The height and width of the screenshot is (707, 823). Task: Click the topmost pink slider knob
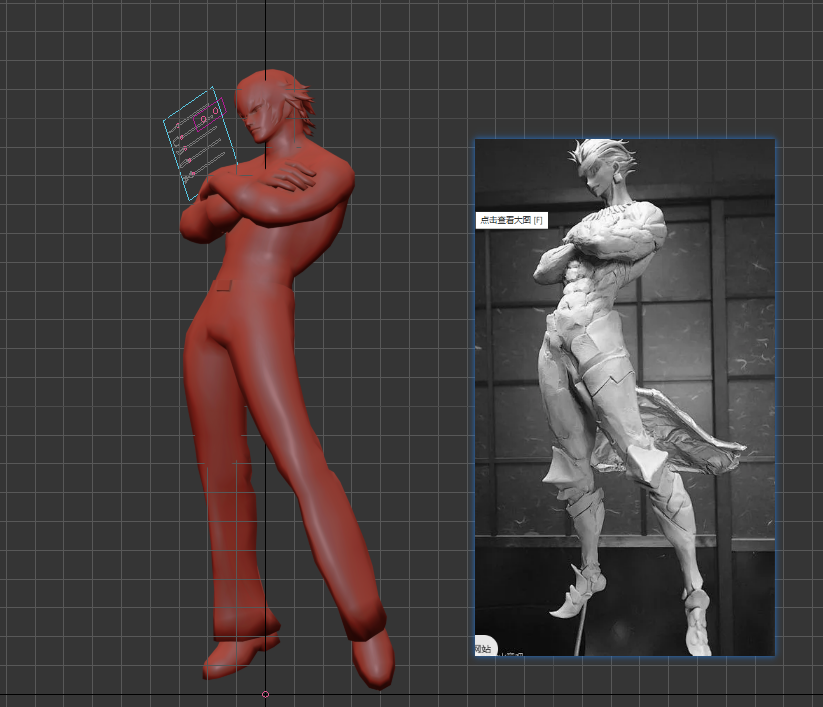178,124
